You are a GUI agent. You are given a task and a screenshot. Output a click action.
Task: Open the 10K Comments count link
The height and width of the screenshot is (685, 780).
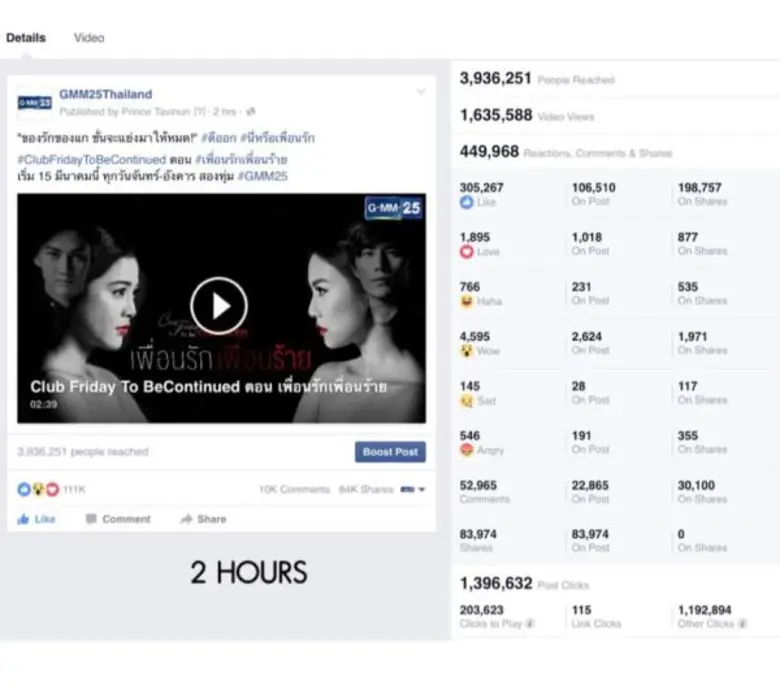point(294,490)
